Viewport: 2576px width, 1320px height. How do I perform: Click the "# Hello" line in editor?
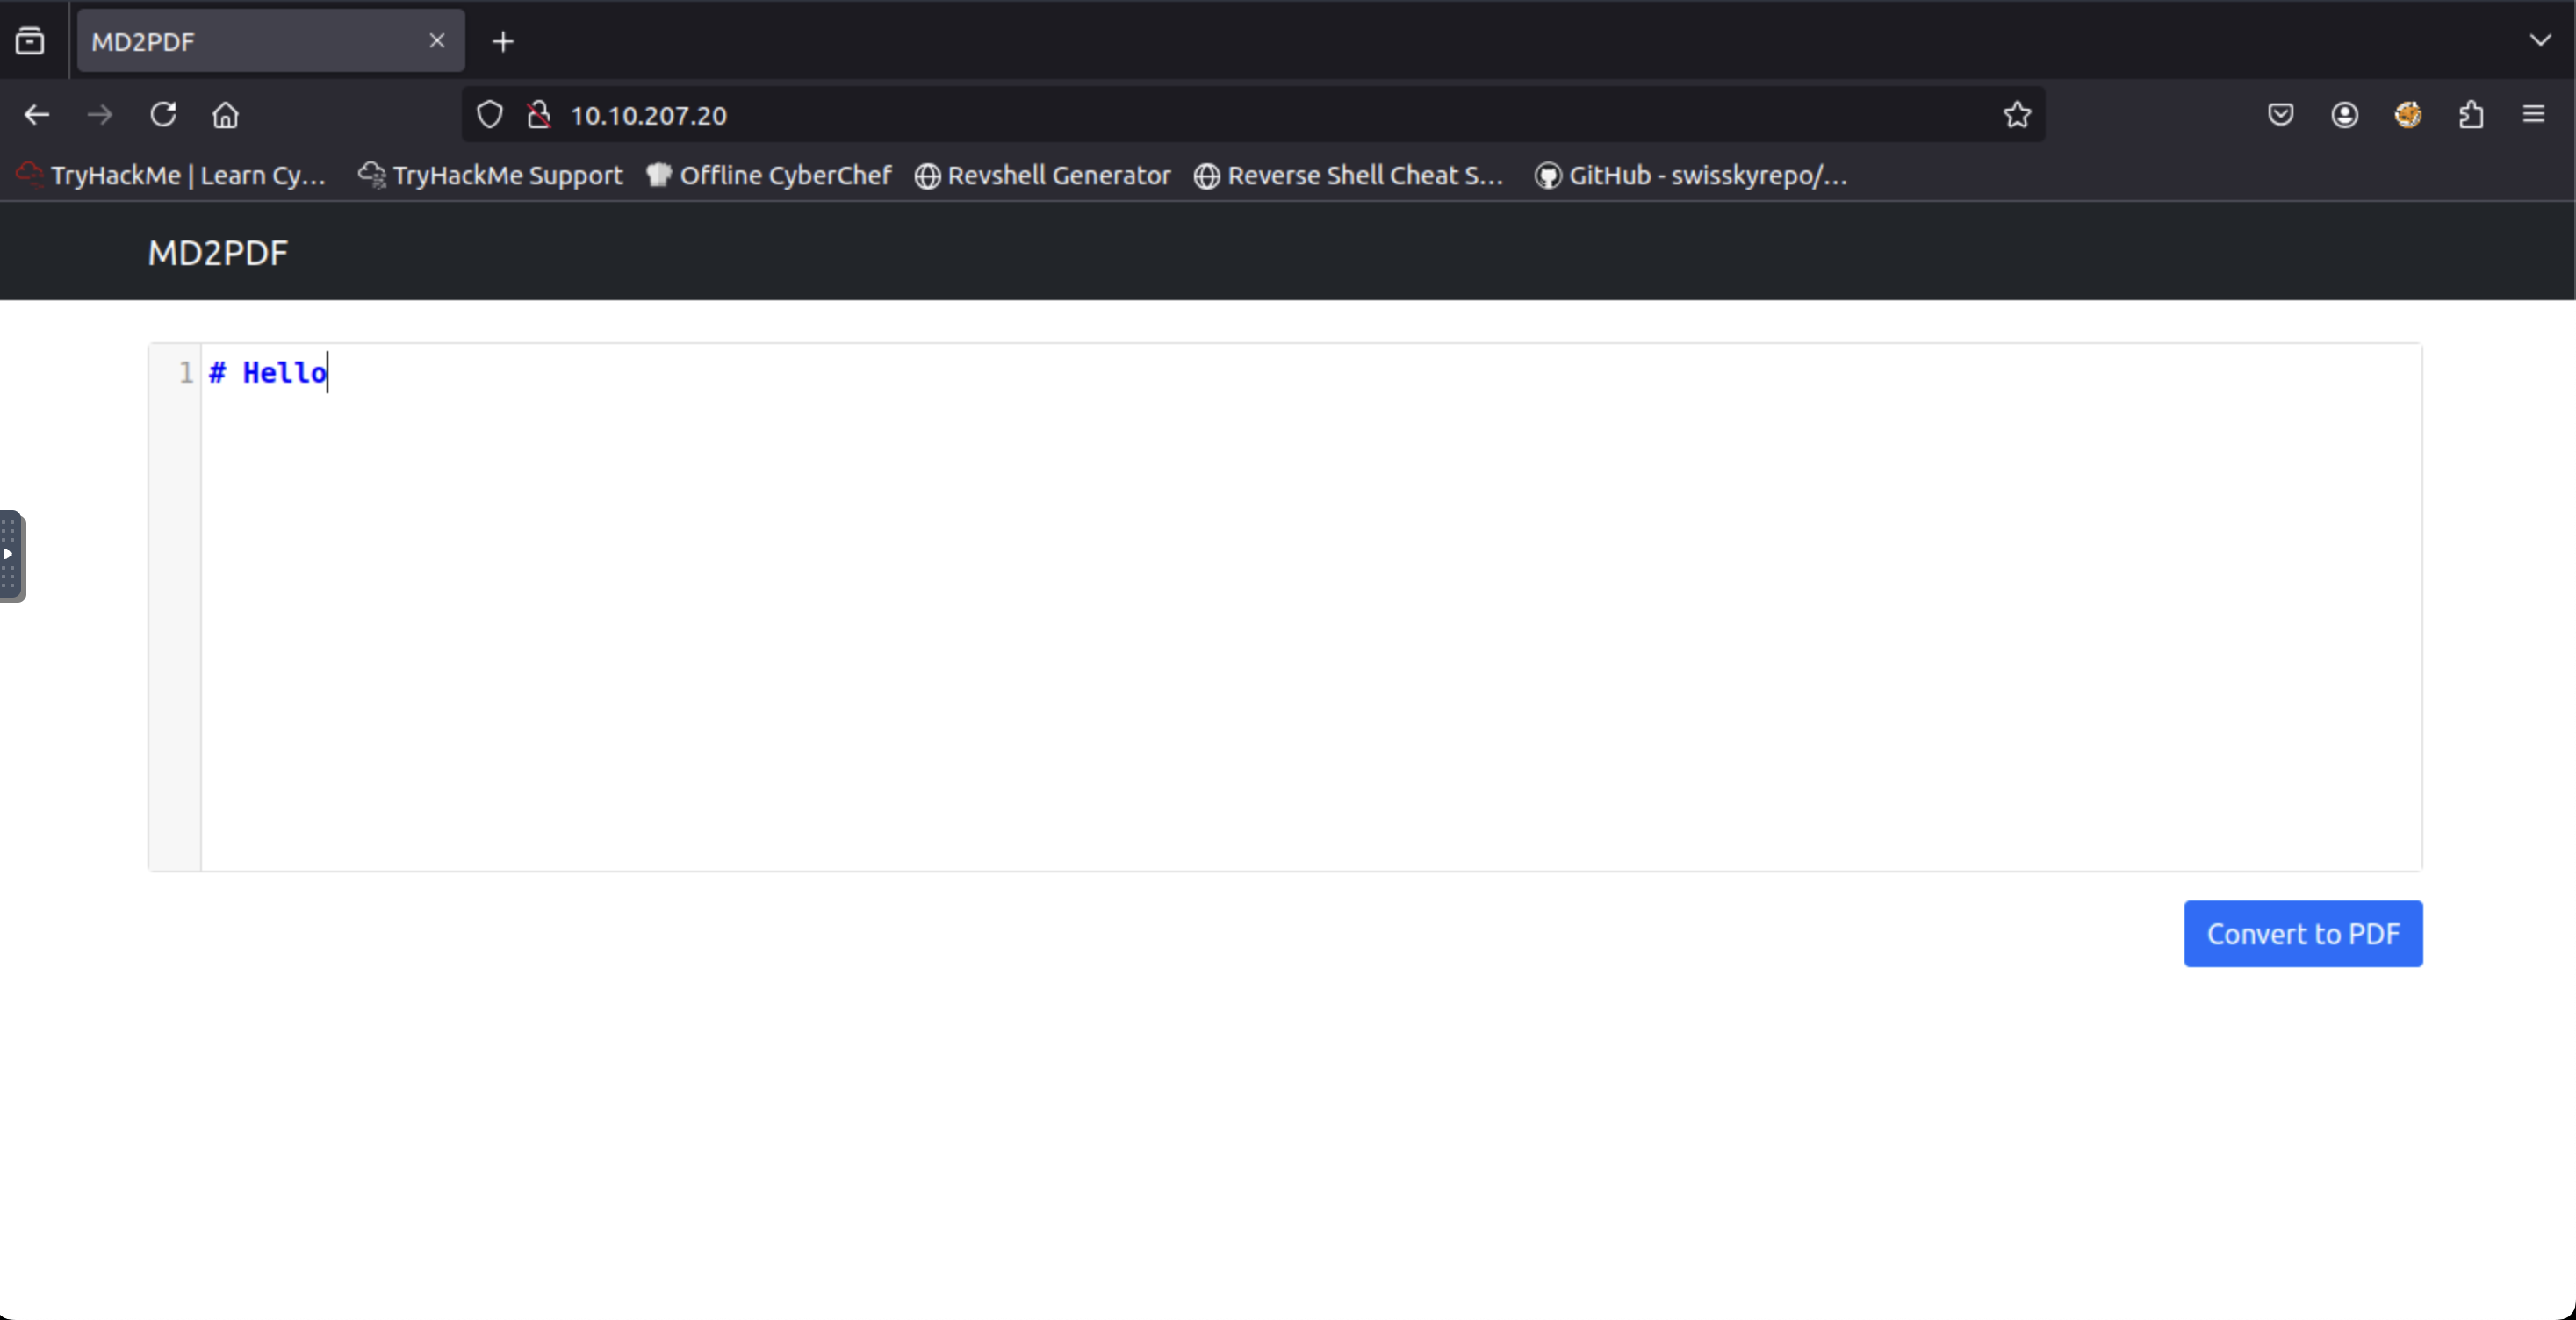267,373
